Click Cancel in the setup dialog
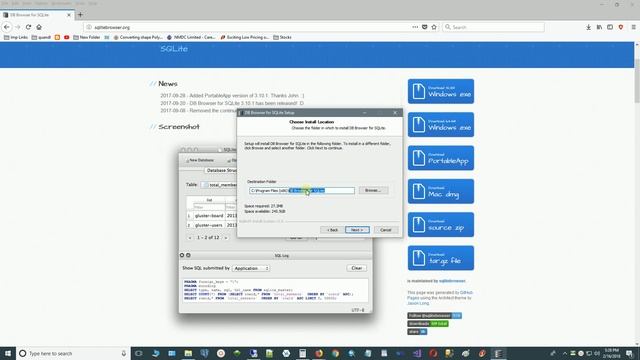The image size is (640, 360). tap(386, 230)
